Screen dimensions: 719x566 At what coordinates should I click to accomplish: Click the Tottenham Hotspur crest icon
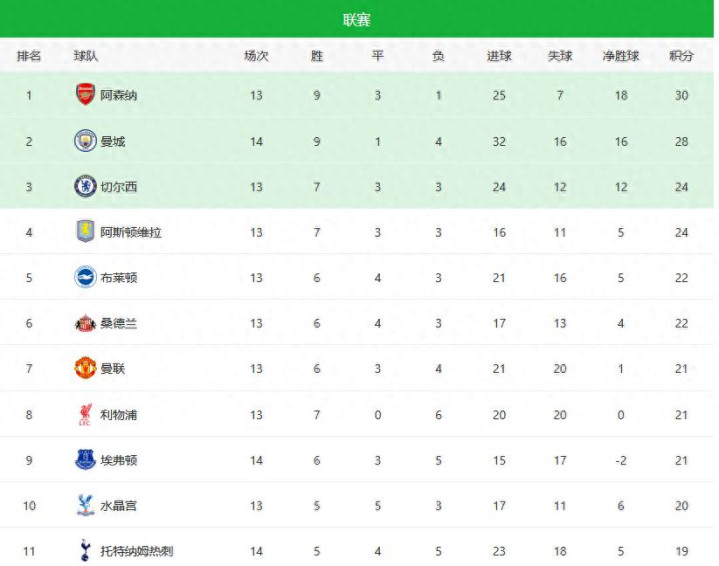click(85, 551)
